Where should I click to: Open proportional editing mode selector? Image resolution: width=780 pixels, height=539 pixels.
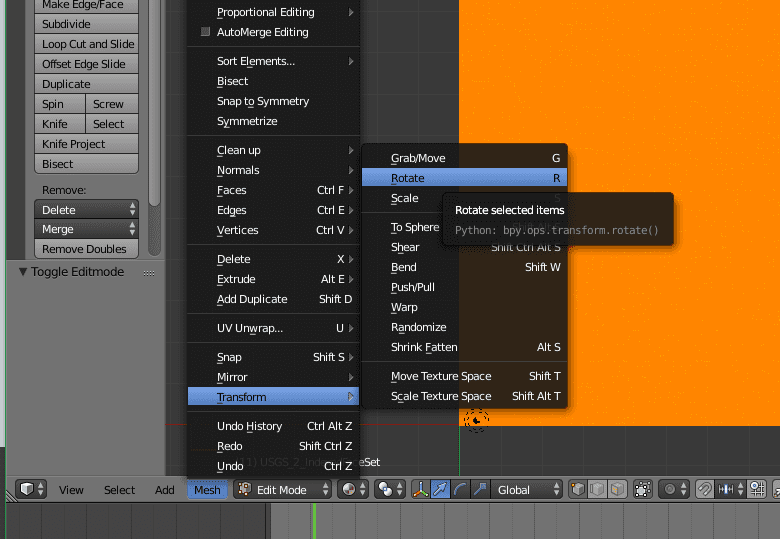675,490
